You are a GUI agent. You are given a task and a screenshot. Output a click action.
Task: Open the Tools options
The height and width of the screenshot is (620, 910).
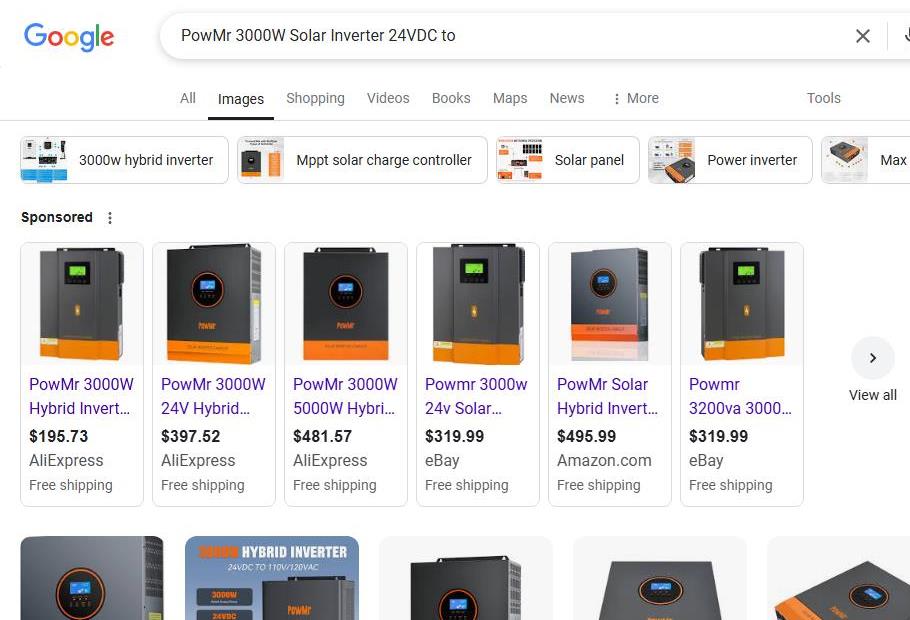823,98
